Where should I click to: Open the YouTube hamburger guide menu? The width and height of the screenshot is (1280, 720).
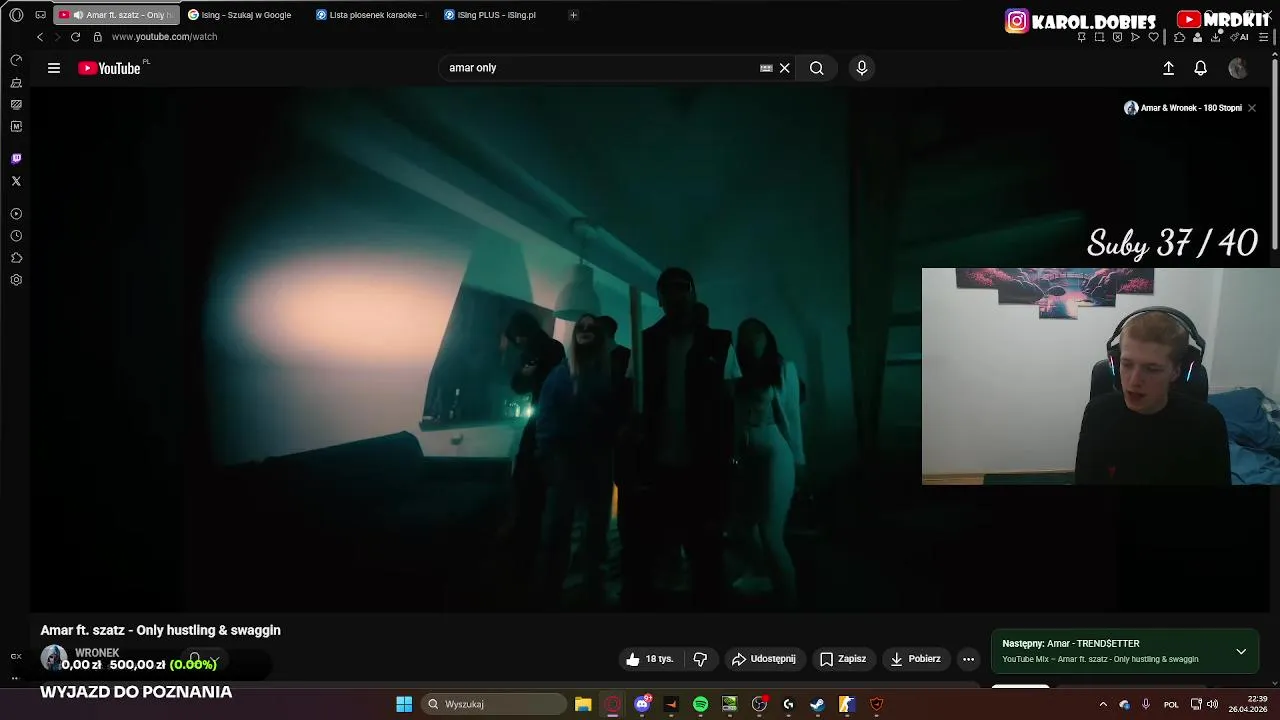tap(54, 68)
